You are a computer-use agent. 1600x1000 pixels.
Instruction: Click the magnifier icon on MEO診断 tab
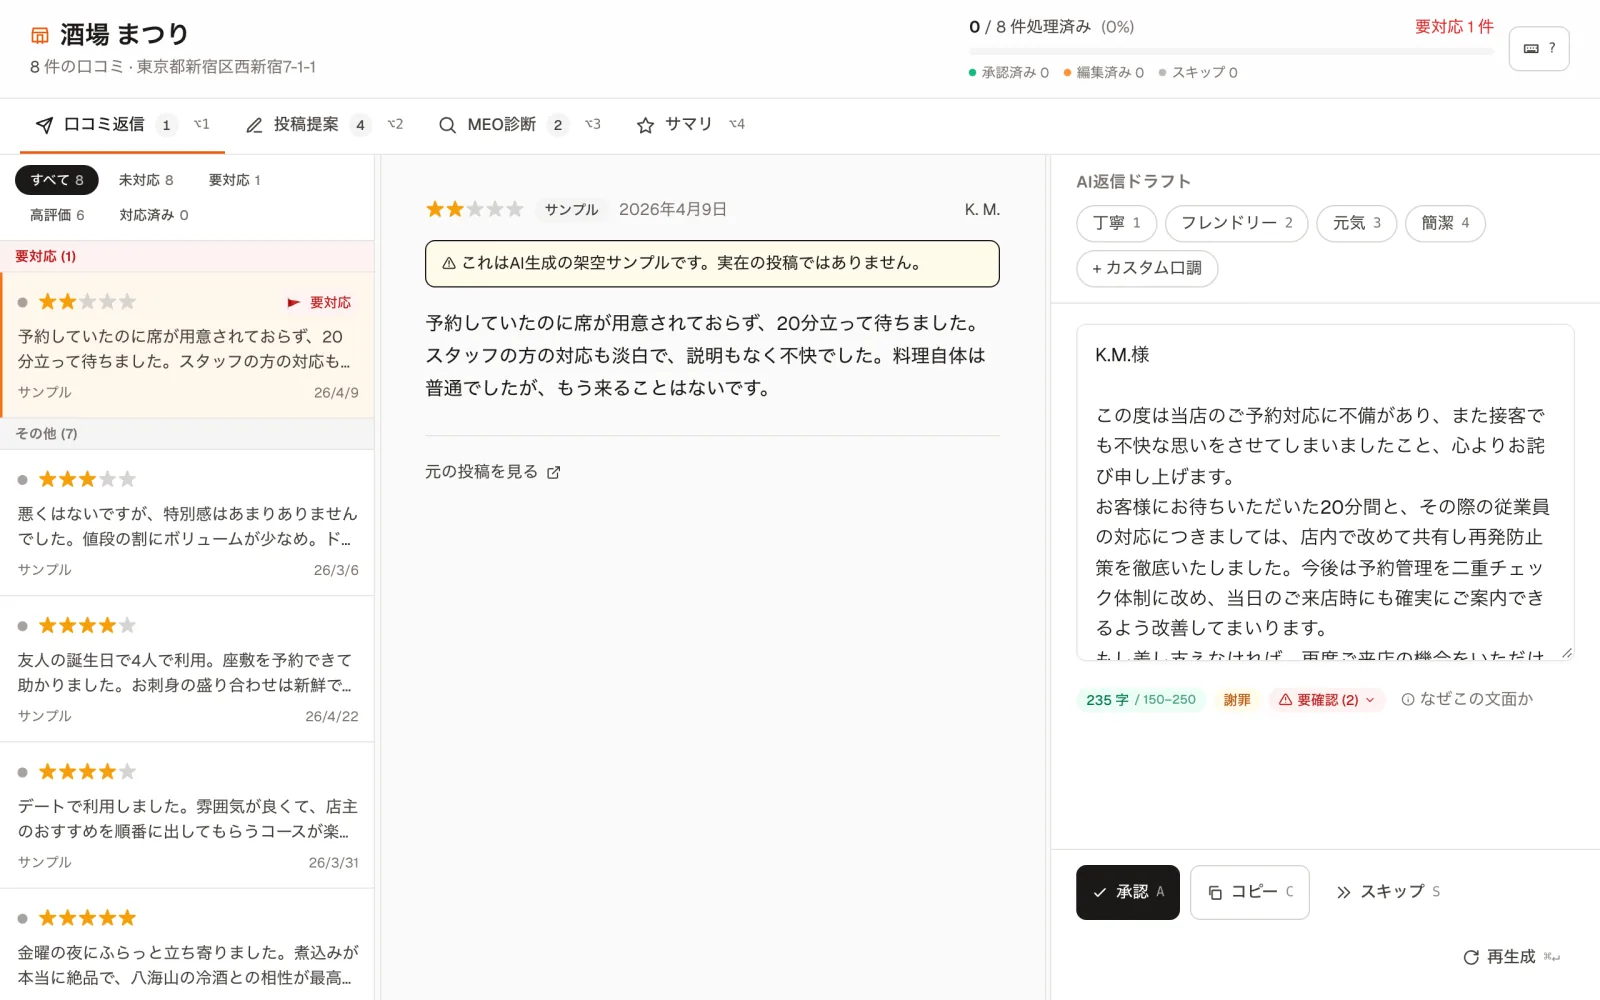[x=447, y=125]
